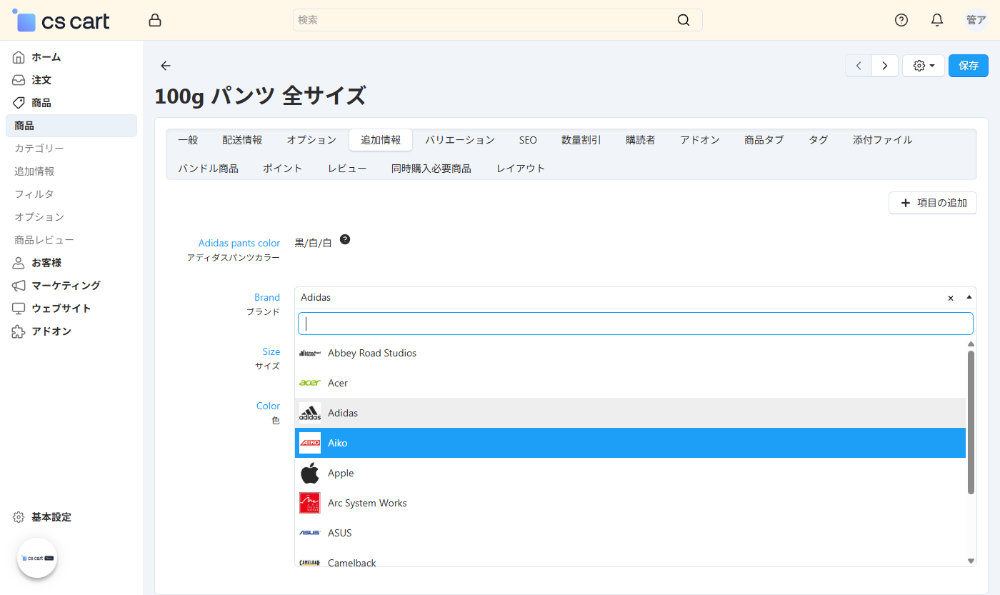Open 基本設定 via the gear icon
The width and height of the screenshot is (1000, 595).
(16, 517)
